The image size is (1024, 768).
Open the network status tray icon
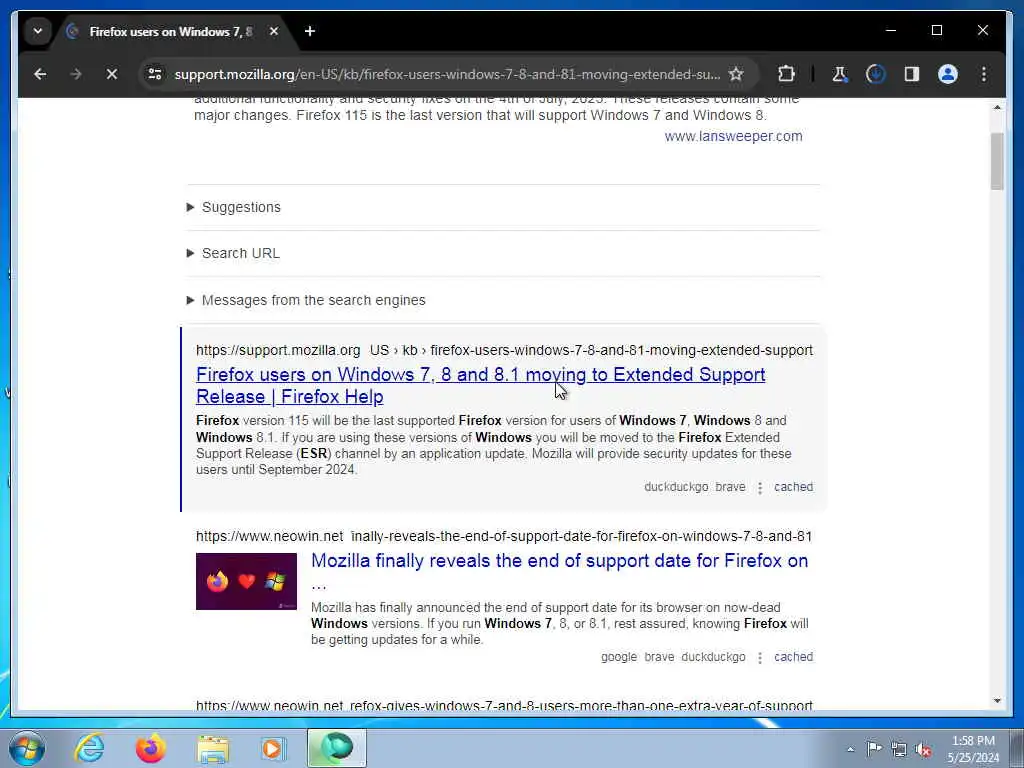pyautogui.click(x=899, y=749)
